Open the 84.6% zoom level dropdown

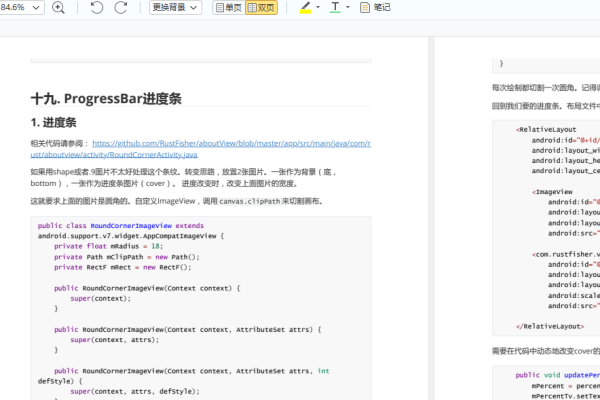(20, 7)
